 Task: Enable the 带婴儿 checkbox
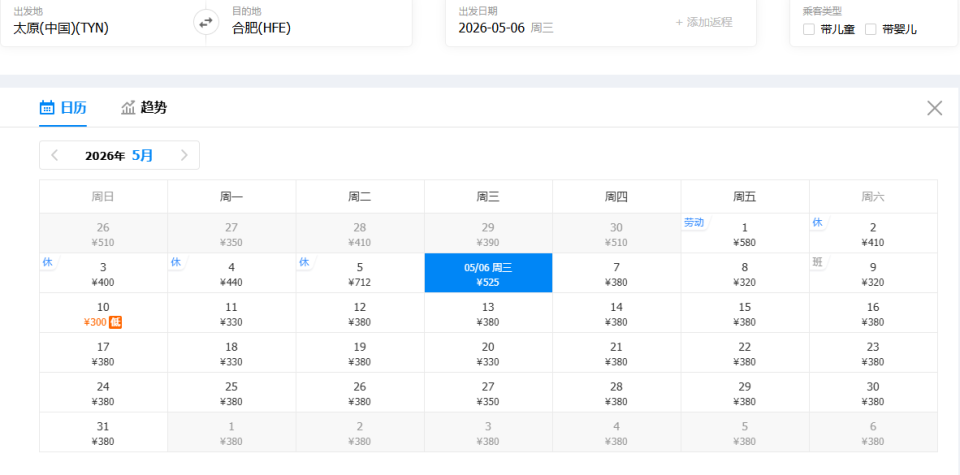(871, 29)
